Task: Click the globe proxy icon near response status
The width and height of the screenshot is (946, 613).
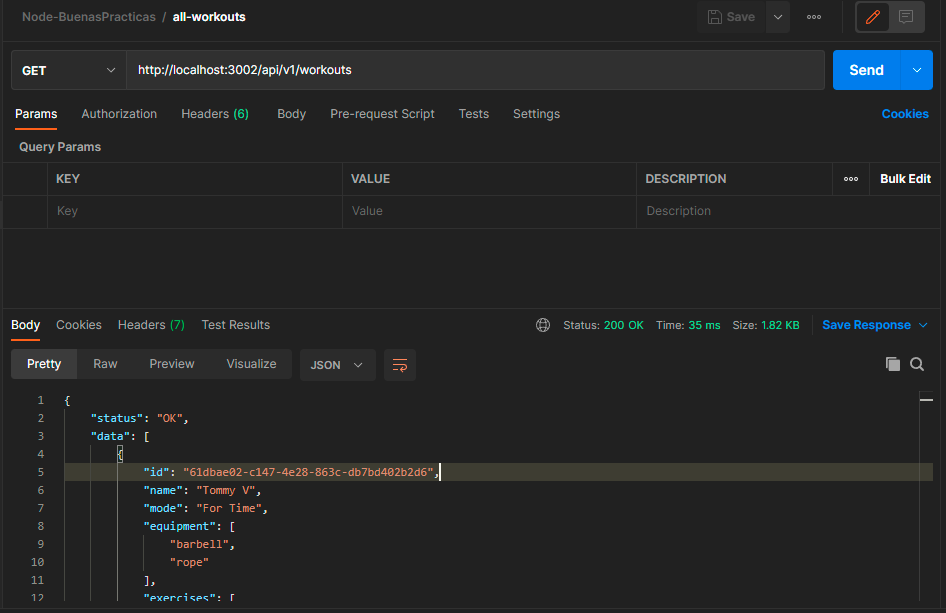Action: pyautogui.click(x=543, y=325)
